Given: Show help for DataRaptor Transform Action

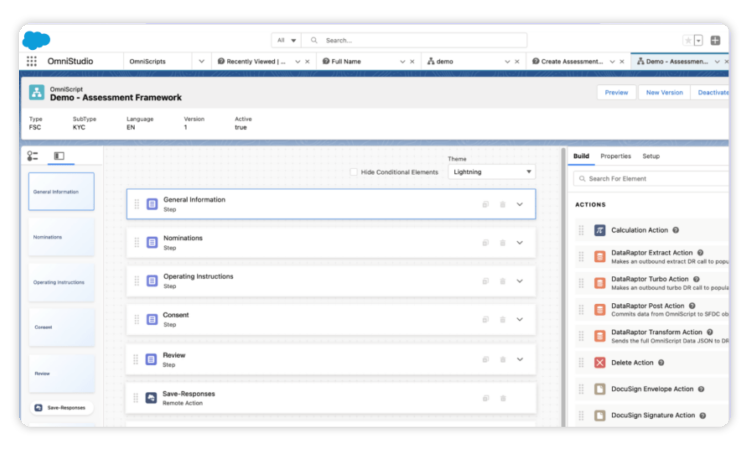Looking at the screenshot, I should [x=710, y=332].
